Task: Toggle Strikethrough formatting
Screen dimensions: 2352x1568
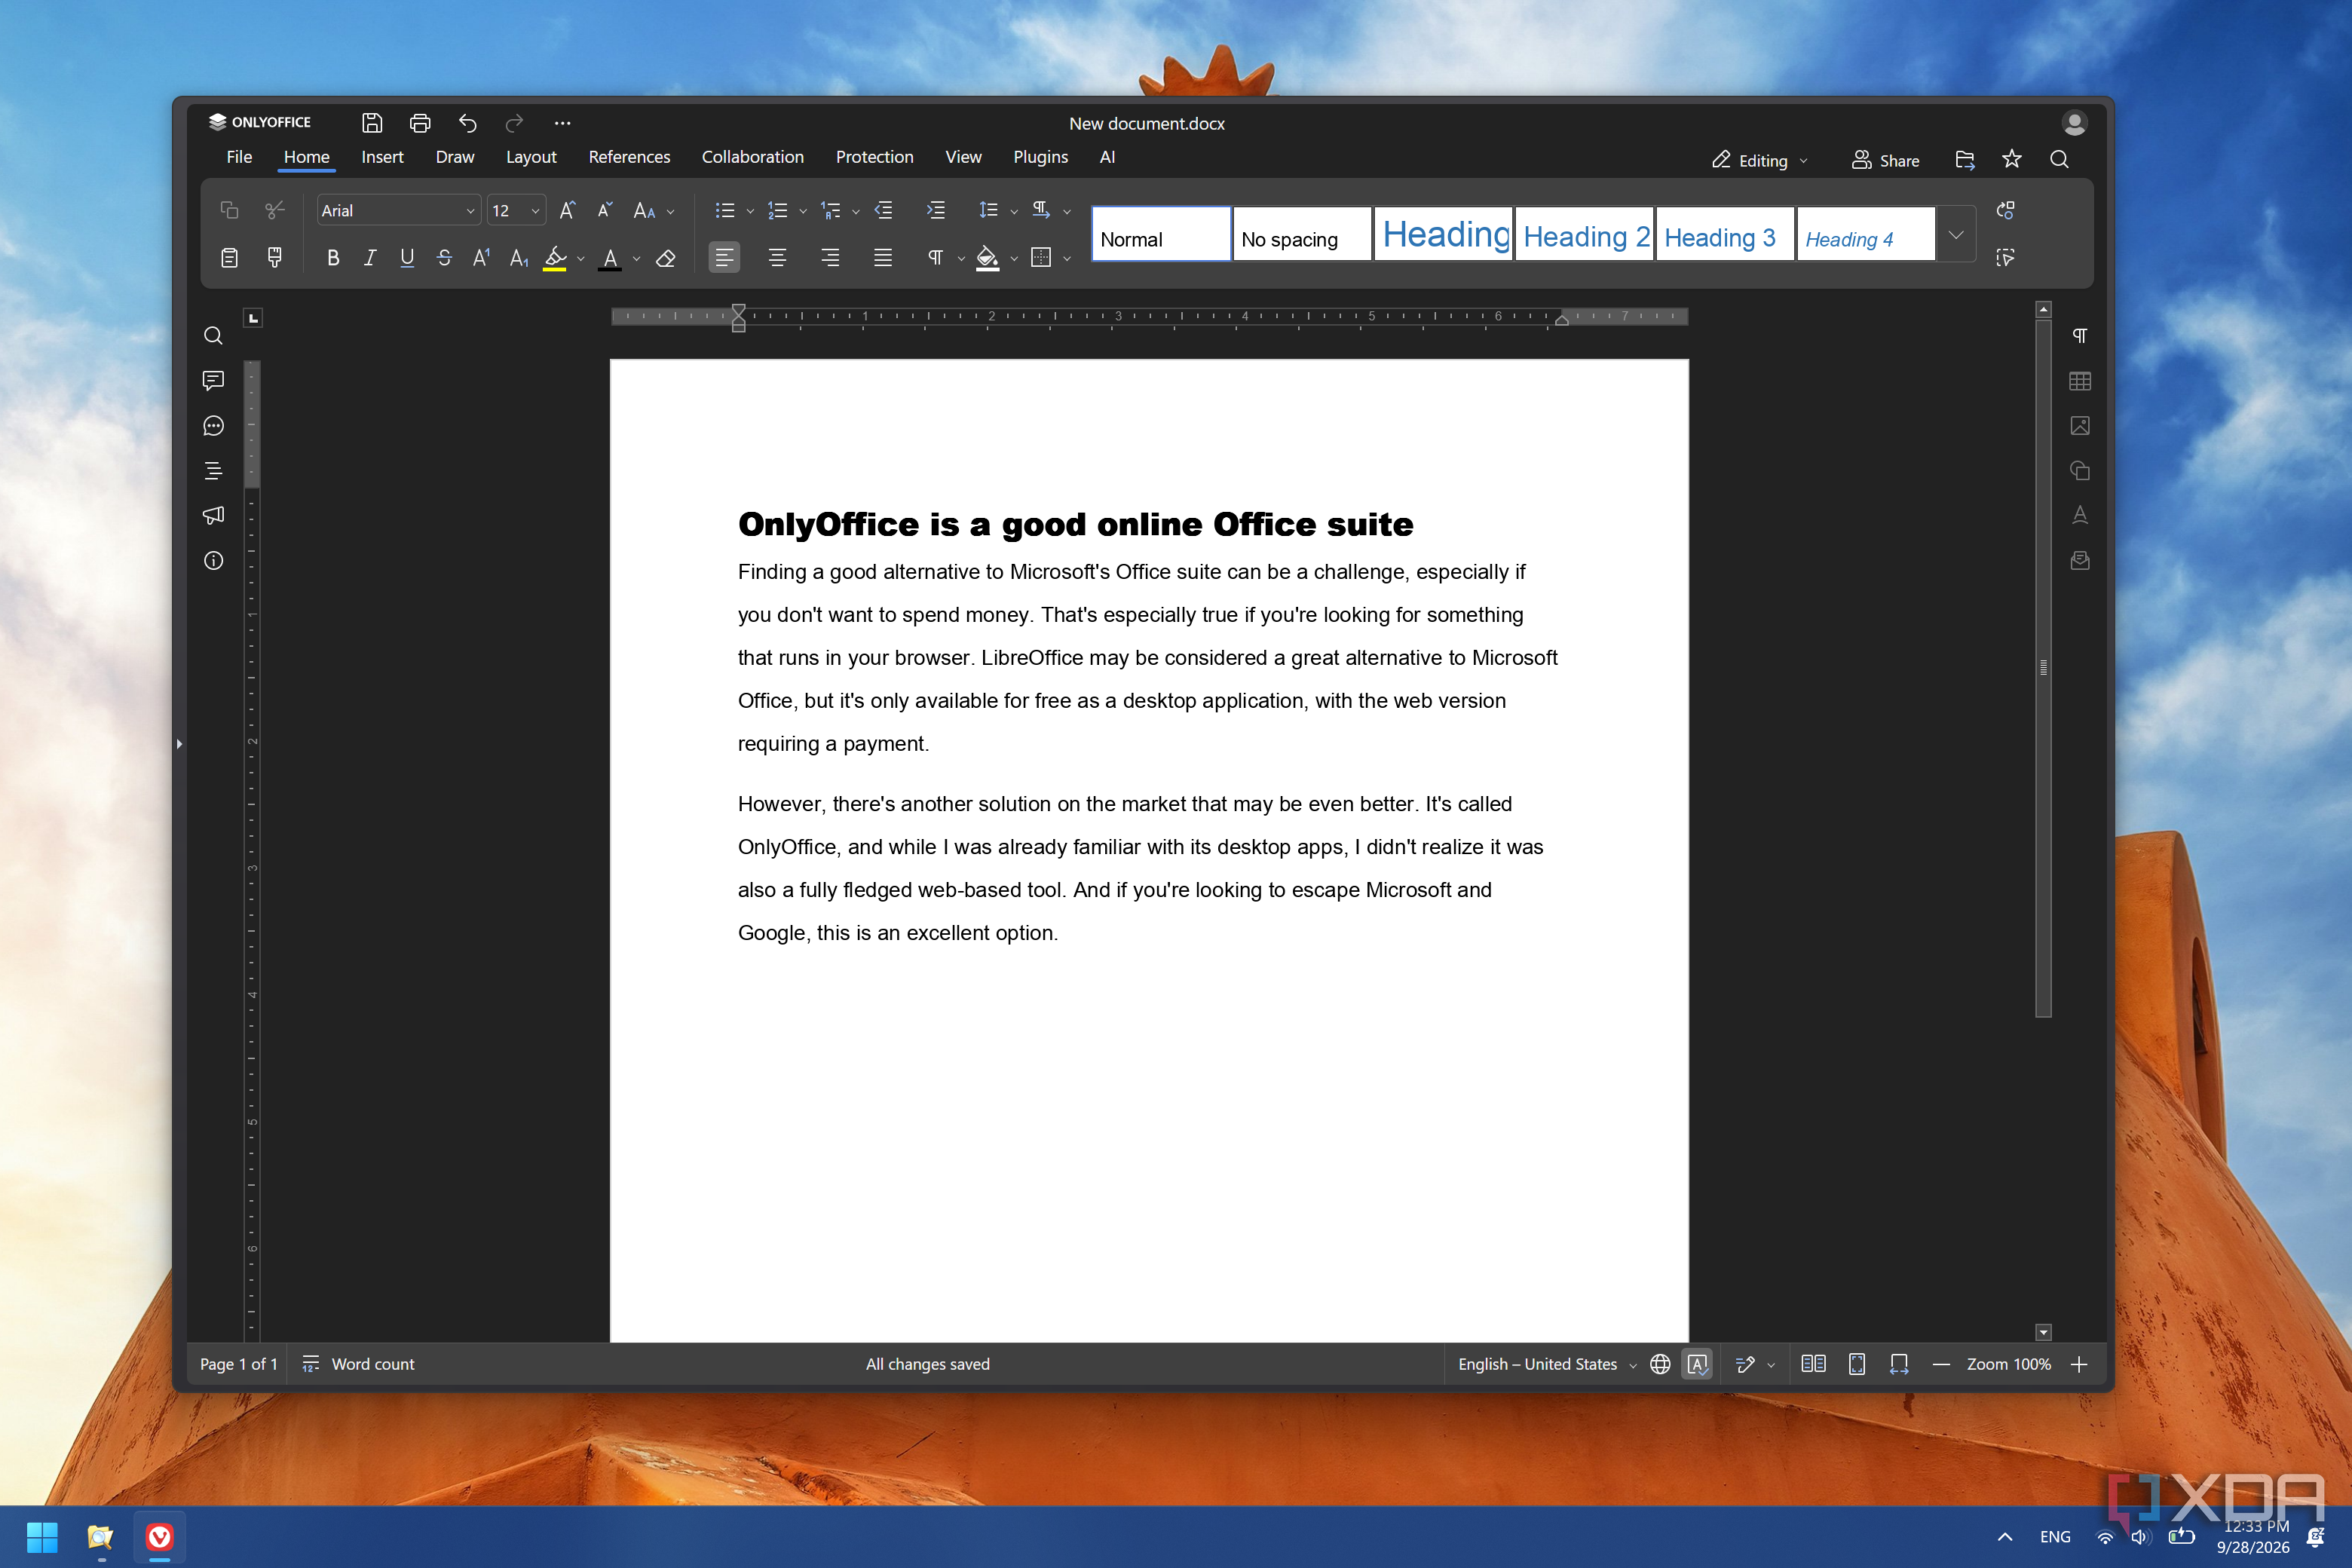Action: click(x=444, y=258)
